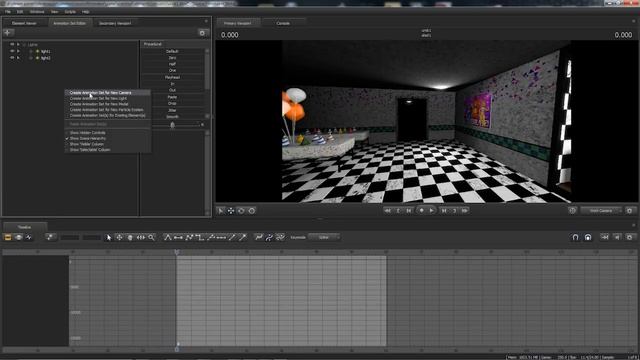Viewport: 640px width, 360px height.
Task: Select the timeline move keys tool
Action: pos(119,237)
